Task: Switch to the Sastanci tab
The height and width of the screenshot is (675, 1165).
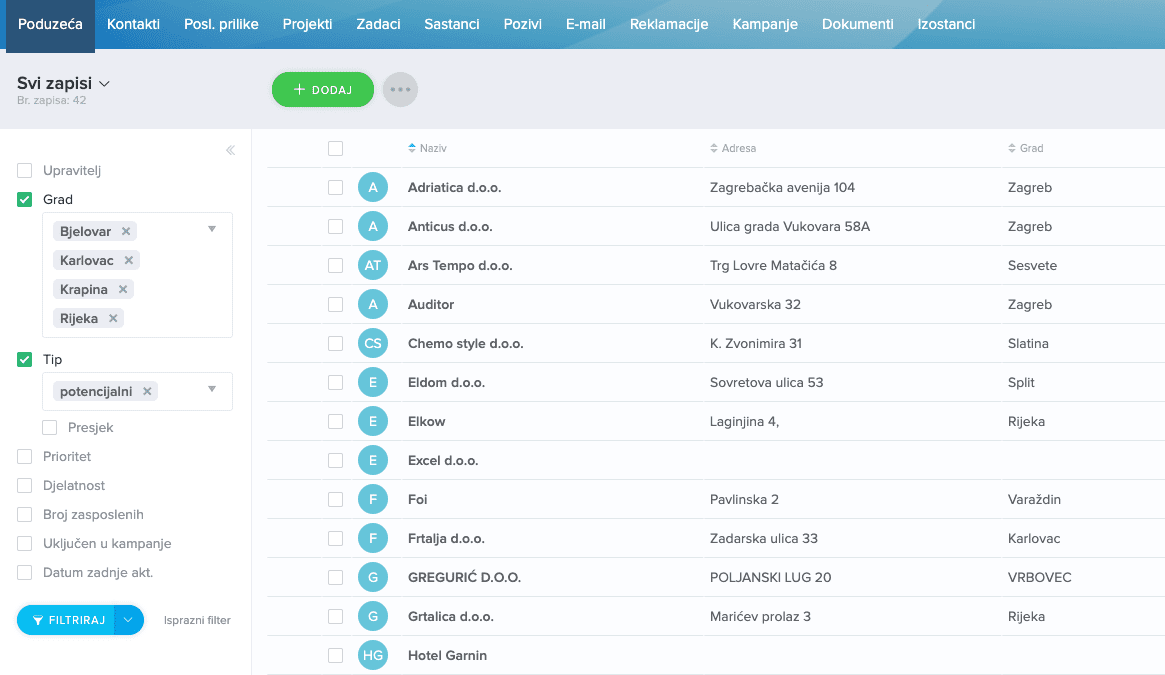Action: pos(452,25)
